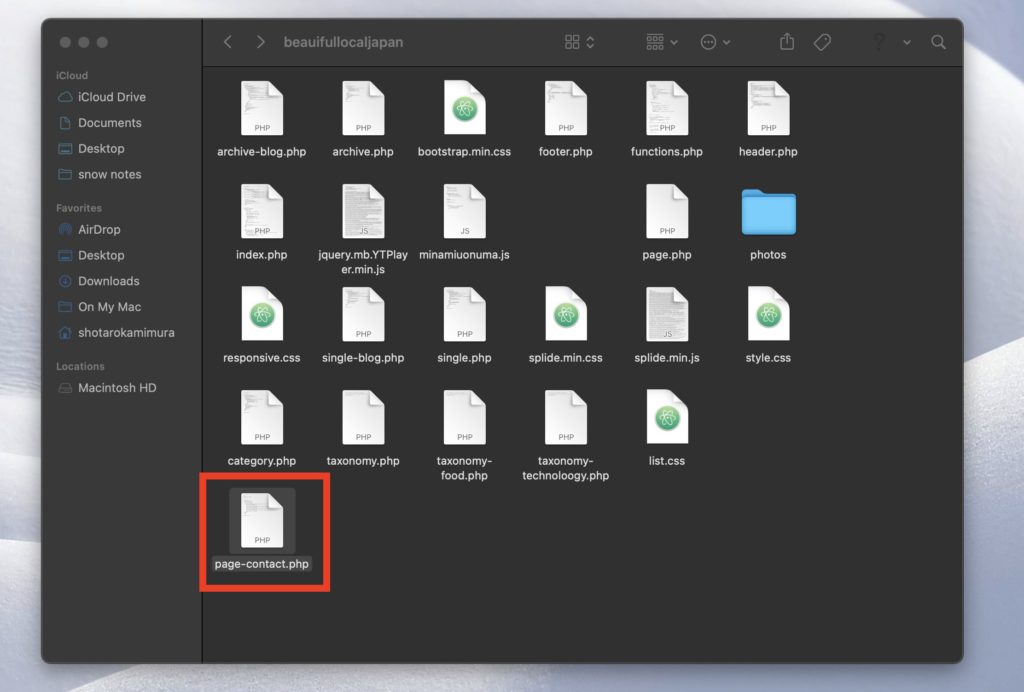Expand the toolbar overflow chevron

pyautogui.click(x=906, y=42)
